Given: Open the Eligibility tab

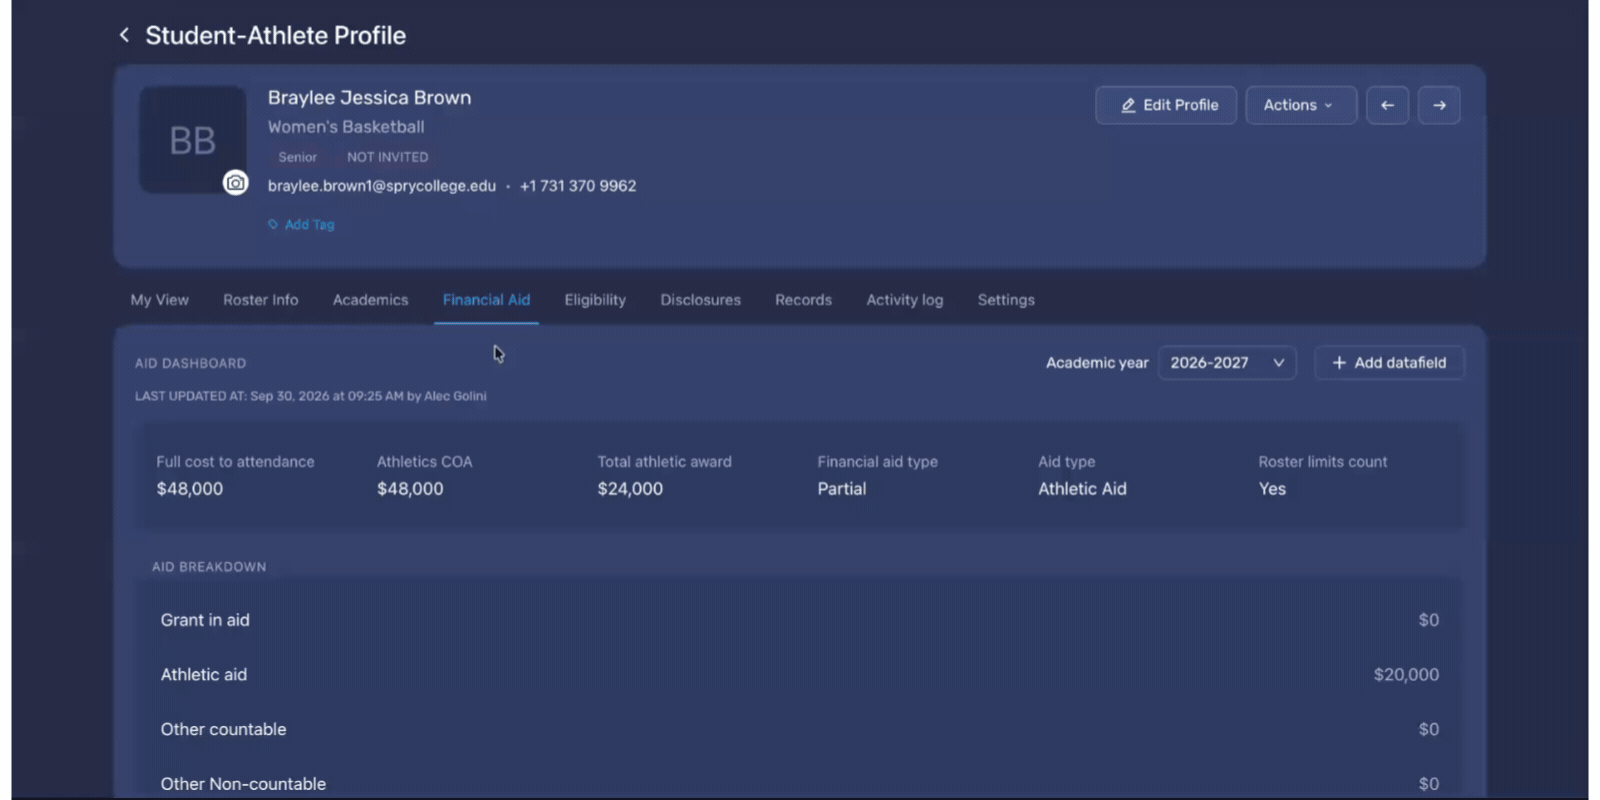Looking at the screenshot, I should point(595,300).
